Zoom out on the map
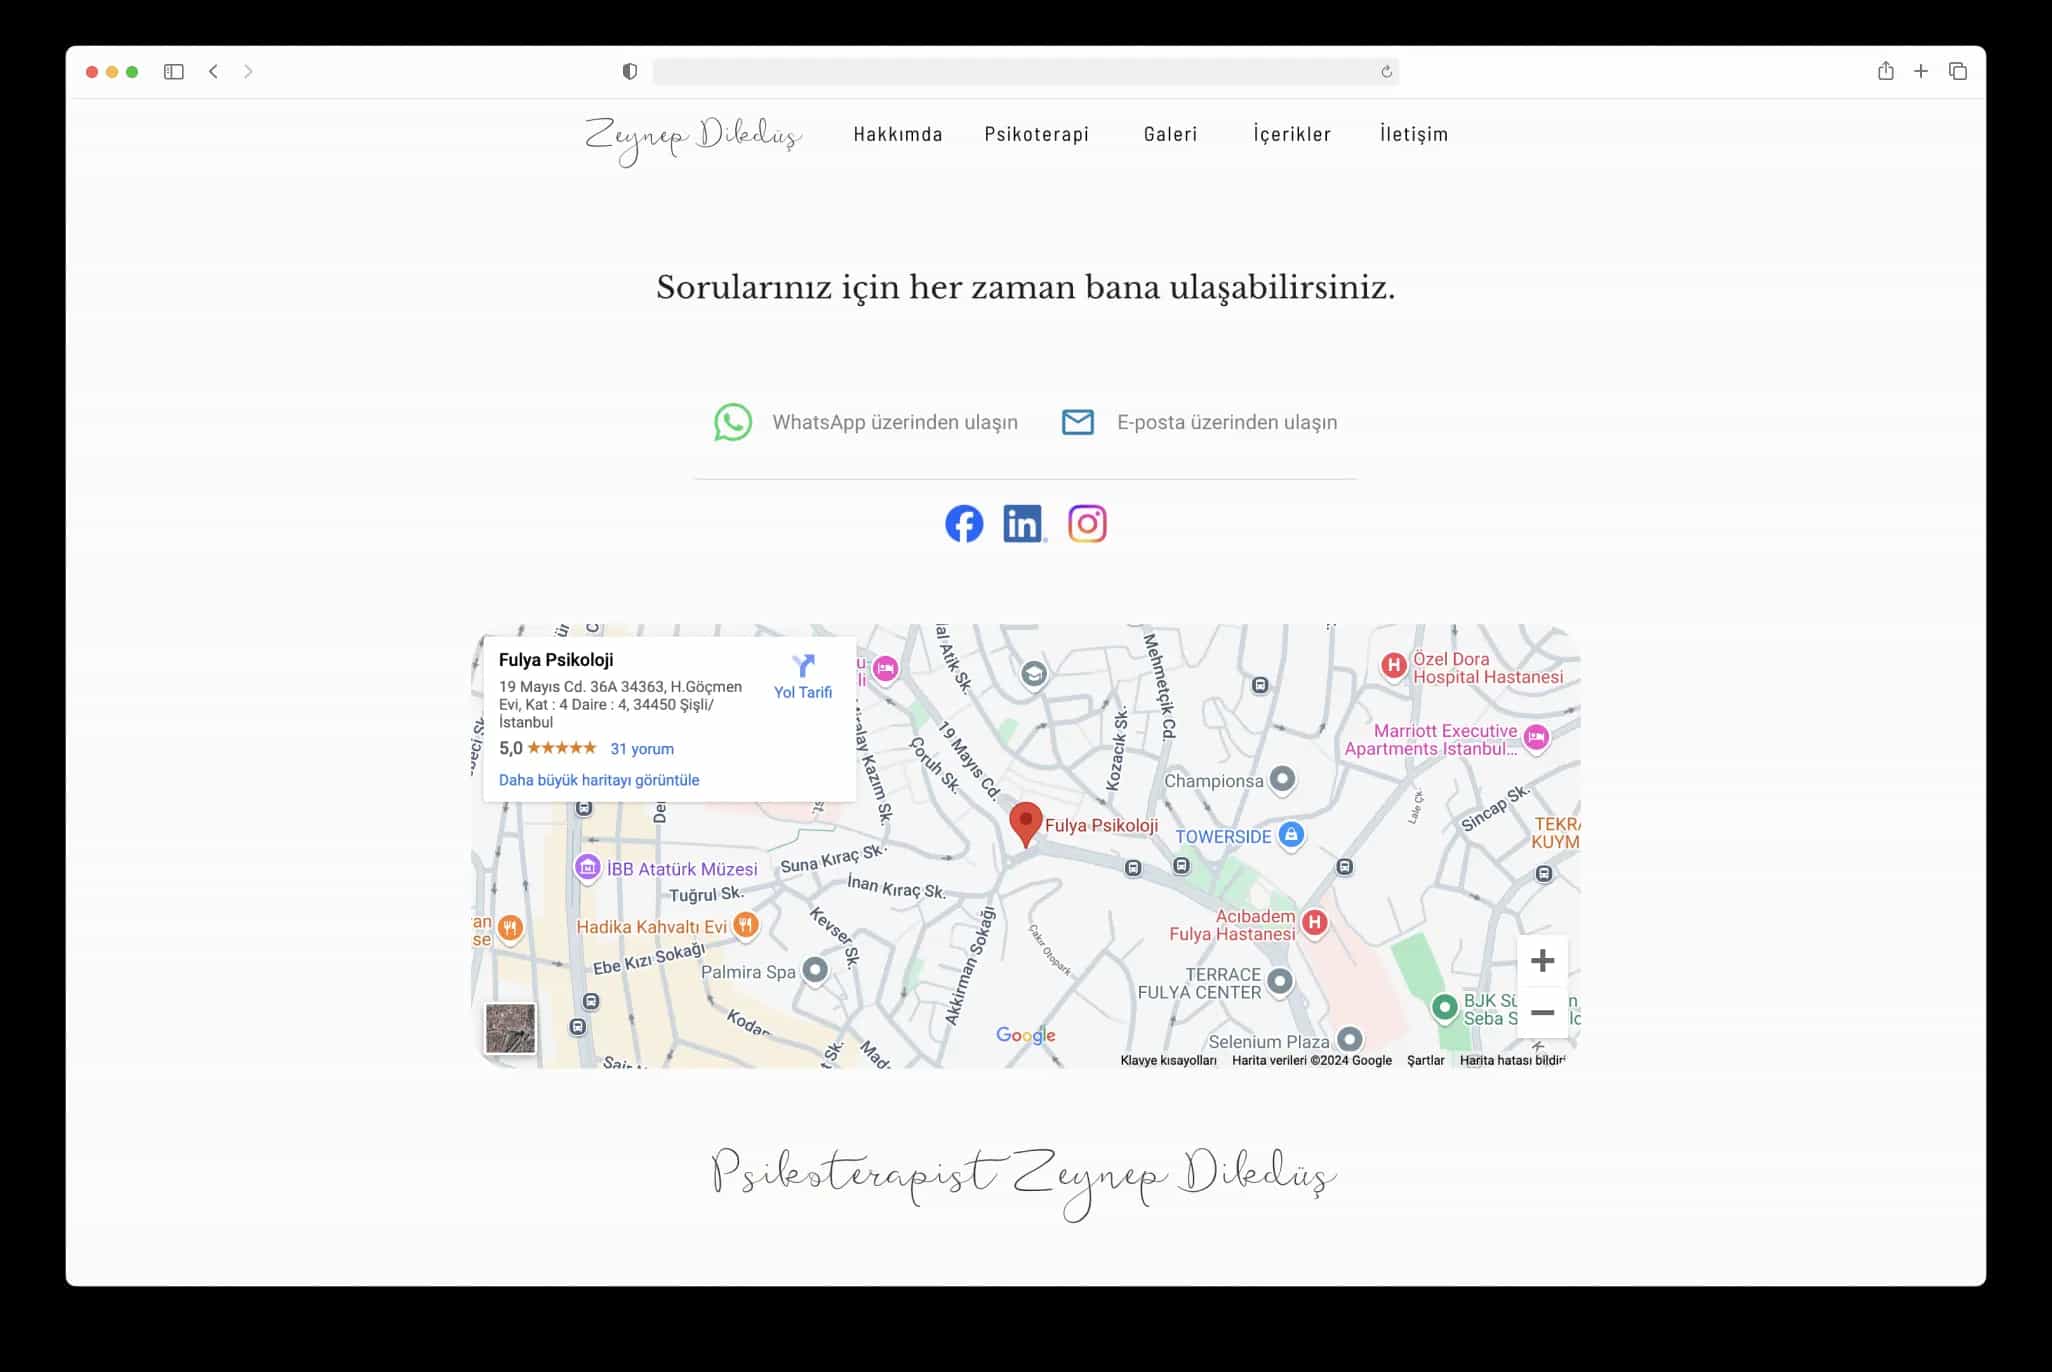 (x=1542, y=1012)
